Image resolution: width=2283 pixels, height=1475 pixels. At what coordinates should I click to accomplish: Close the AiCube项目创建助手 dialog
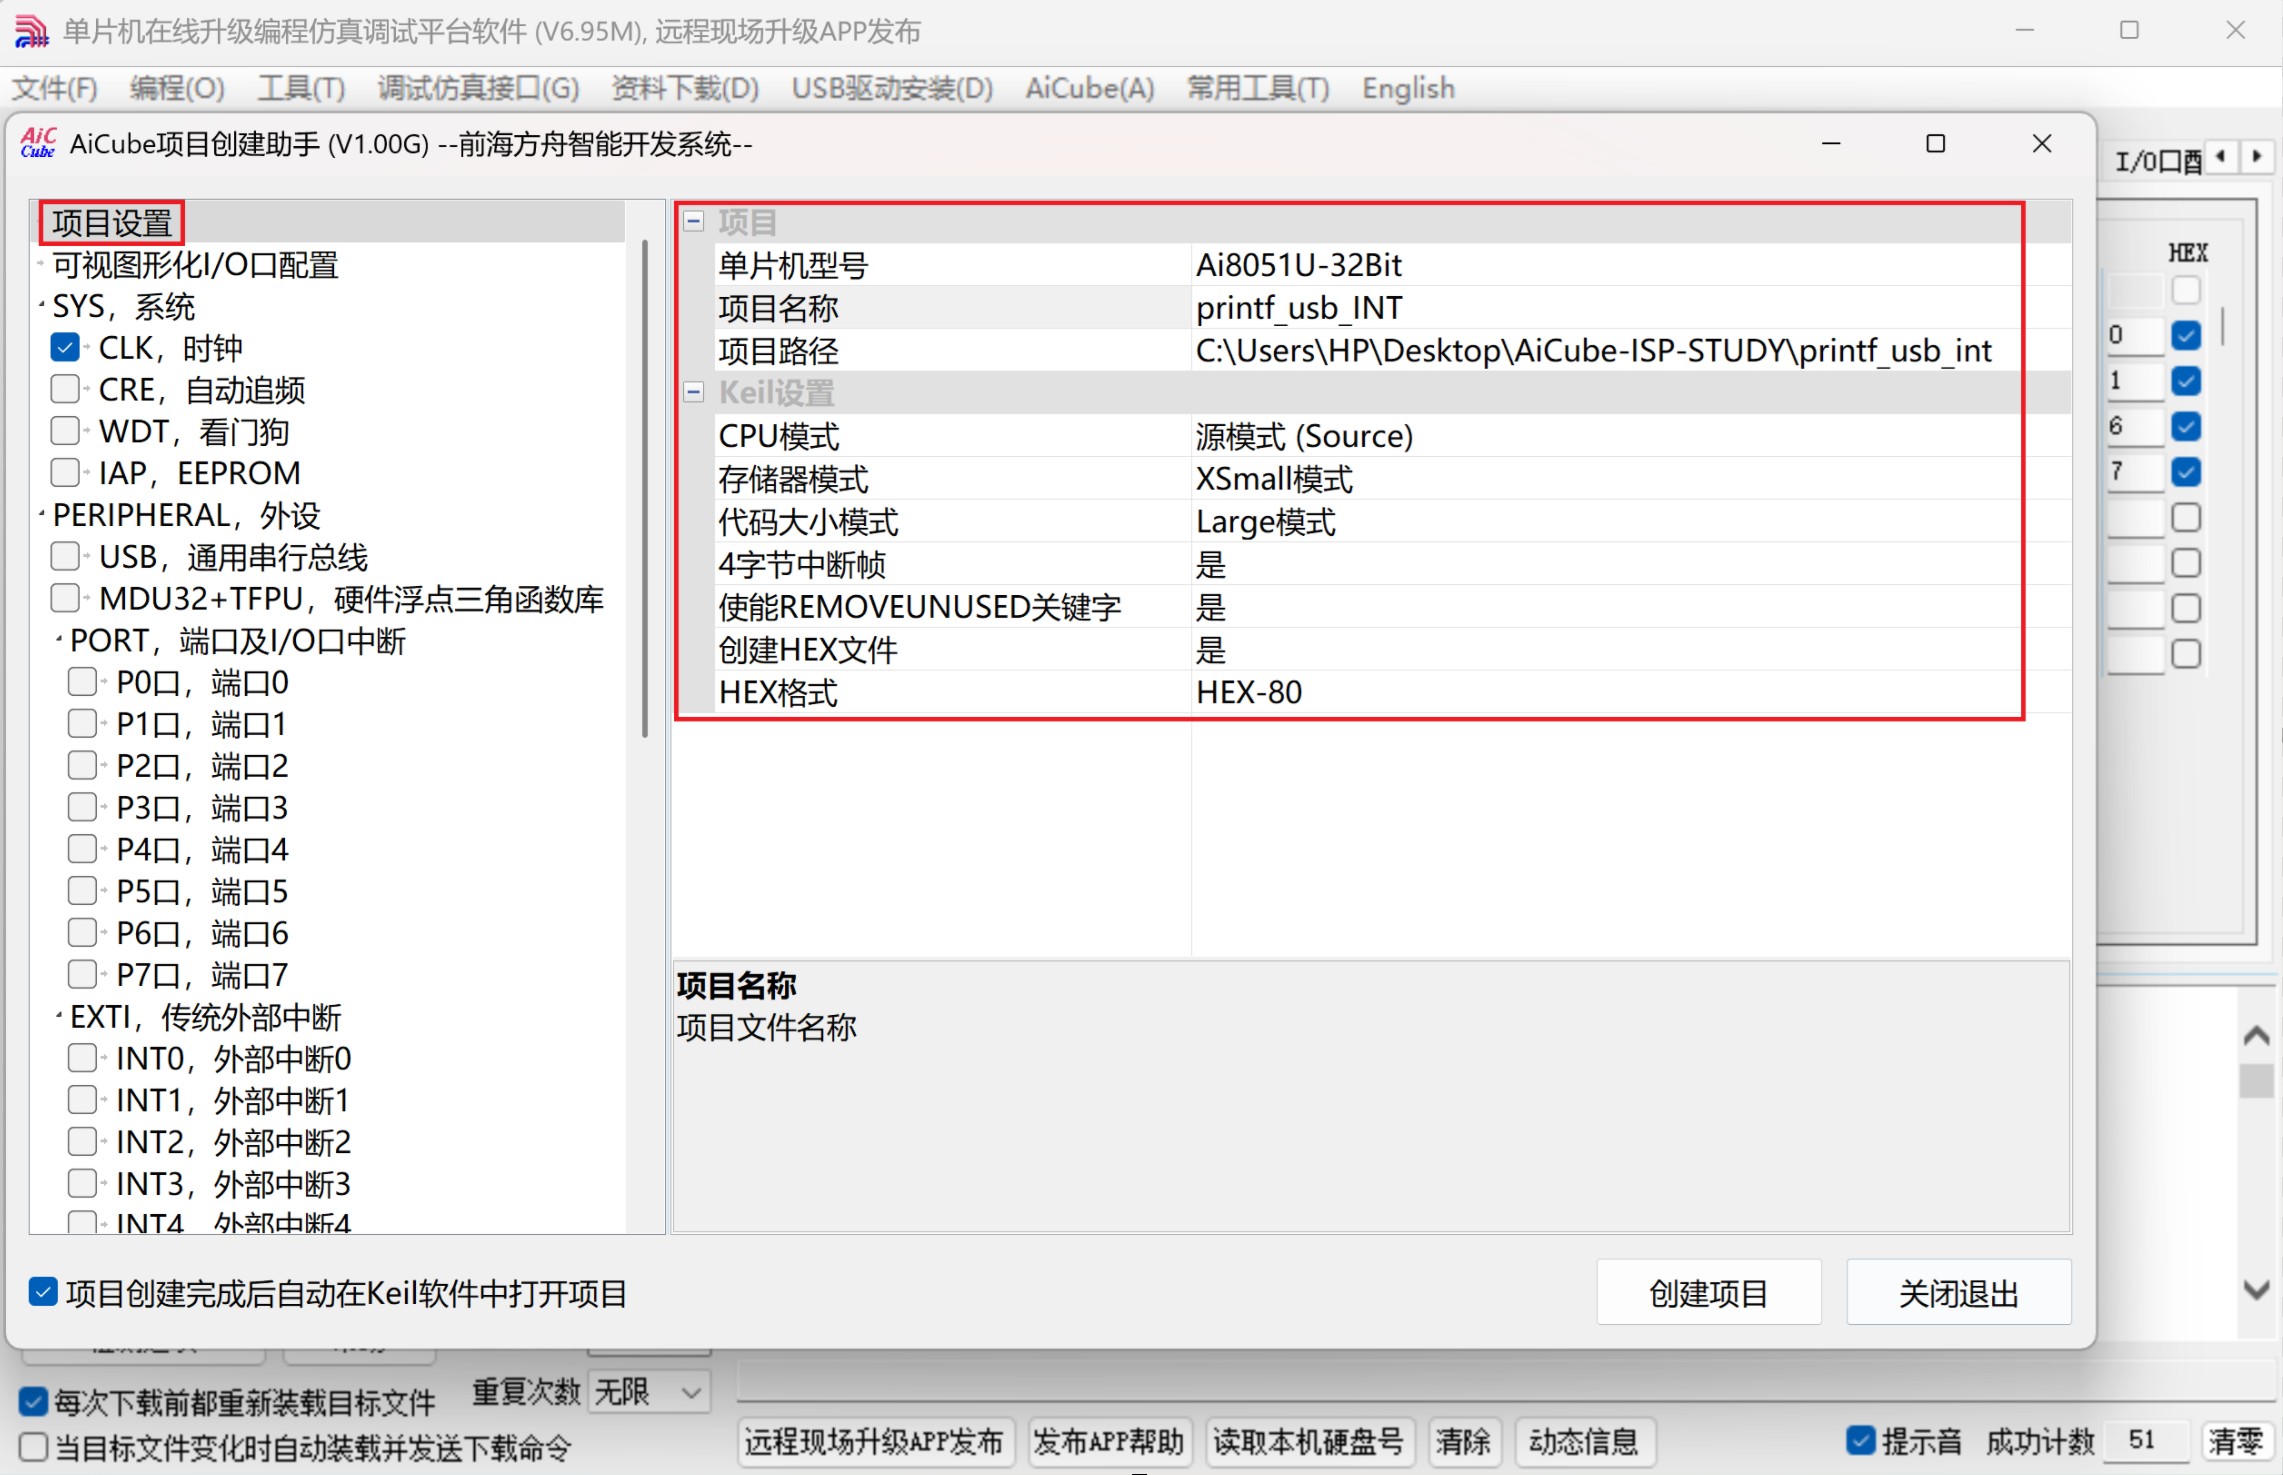2042,144
